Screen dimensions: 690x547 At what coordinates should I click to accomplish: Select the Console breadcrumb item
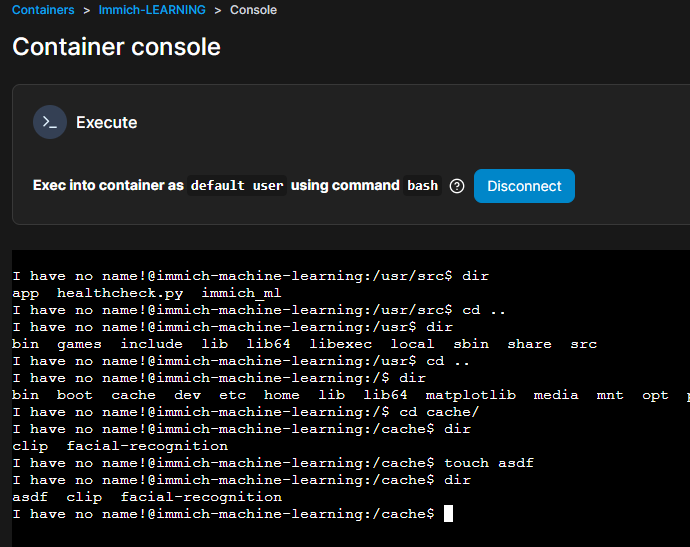click(x=253, y=10)
